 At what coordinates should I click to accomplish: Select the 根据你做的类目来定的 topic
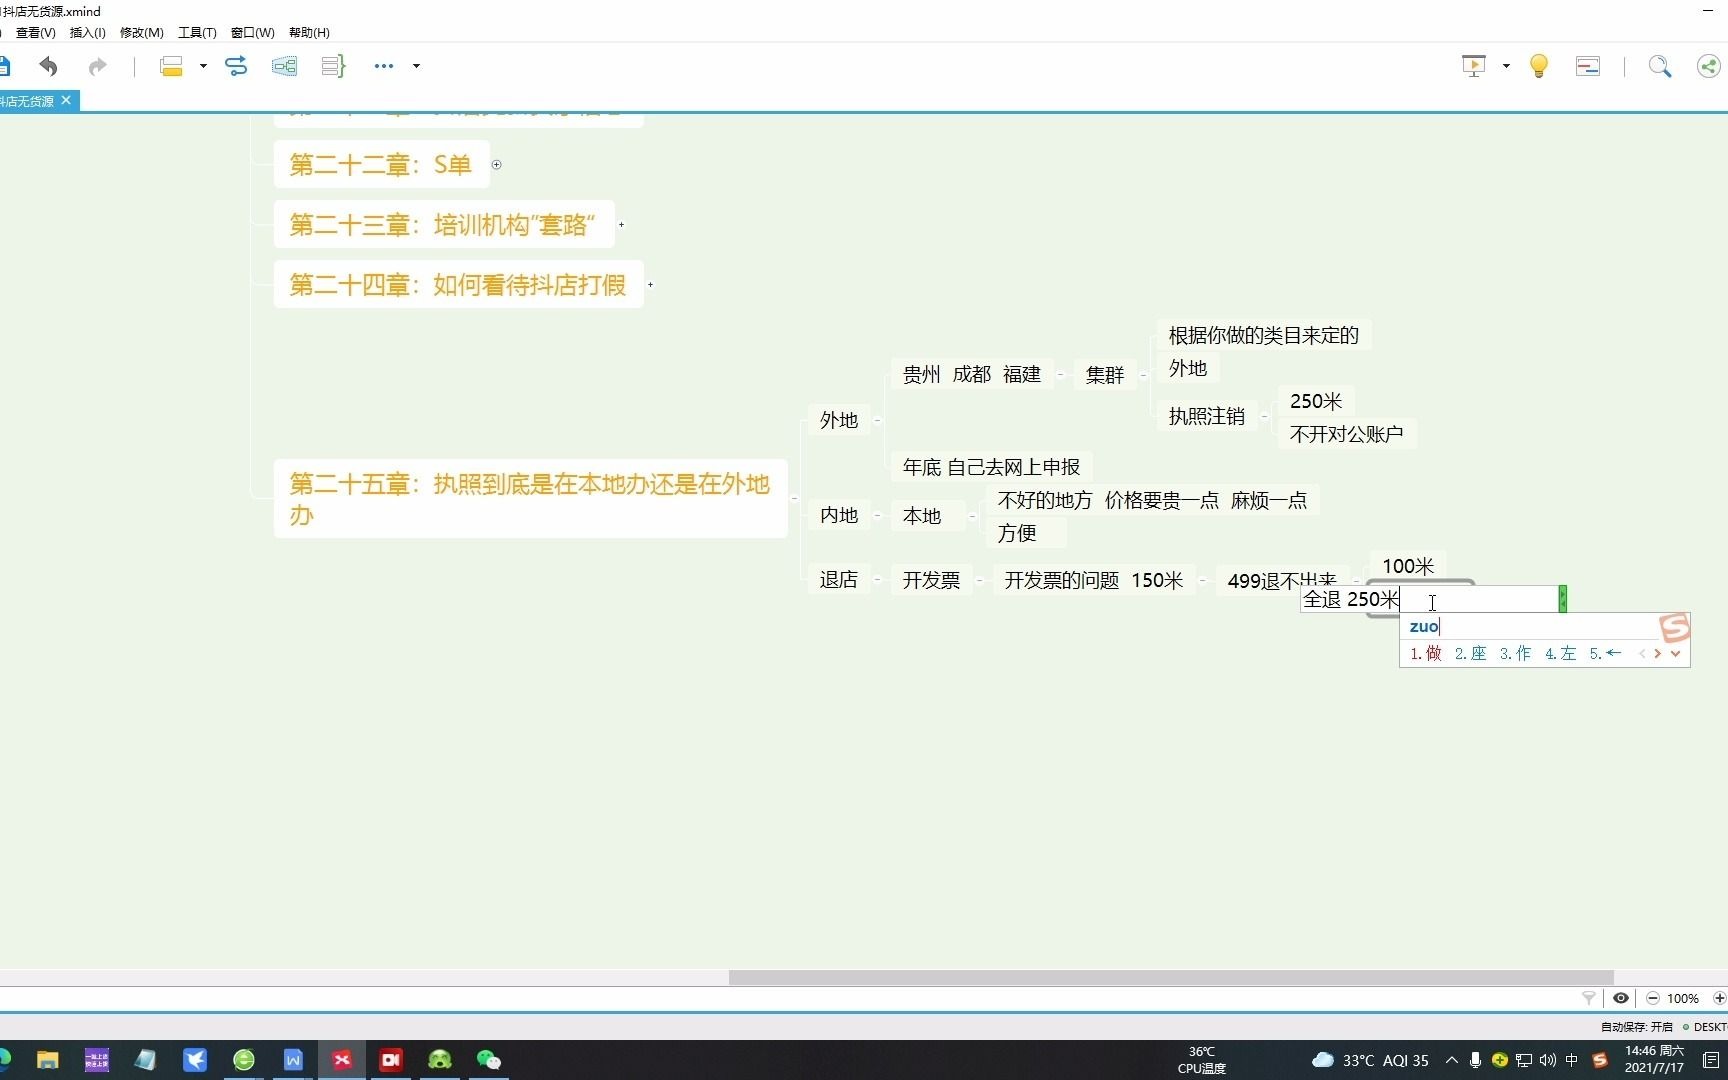[1263, 335]
